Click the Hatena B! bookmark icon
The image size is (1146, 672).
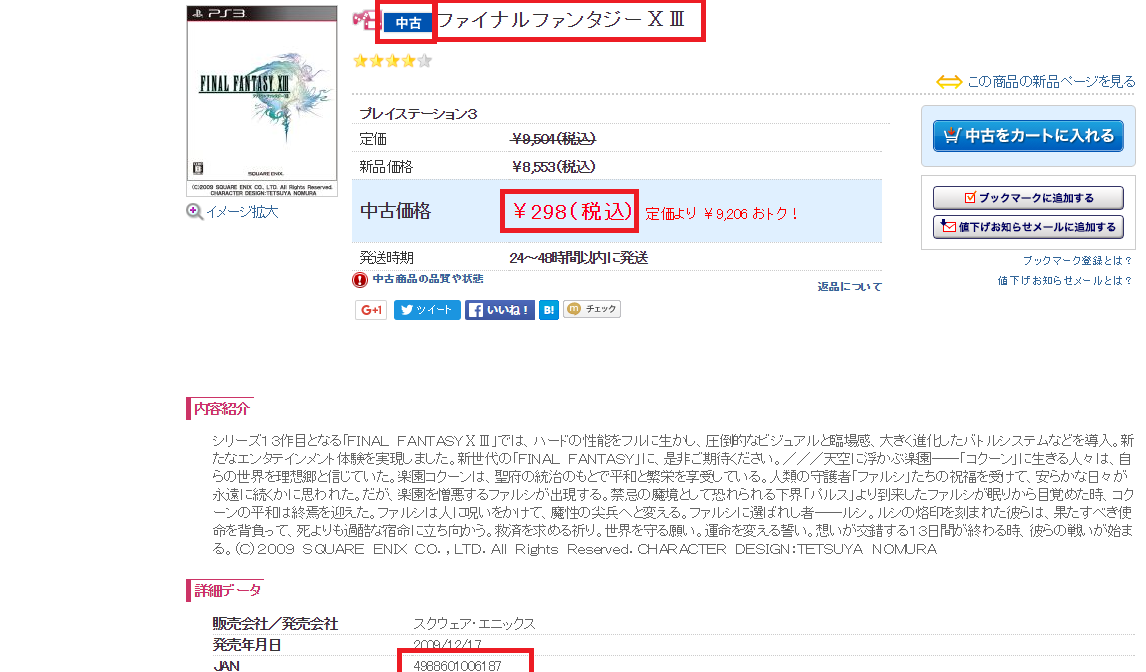(x=549, y=310)
